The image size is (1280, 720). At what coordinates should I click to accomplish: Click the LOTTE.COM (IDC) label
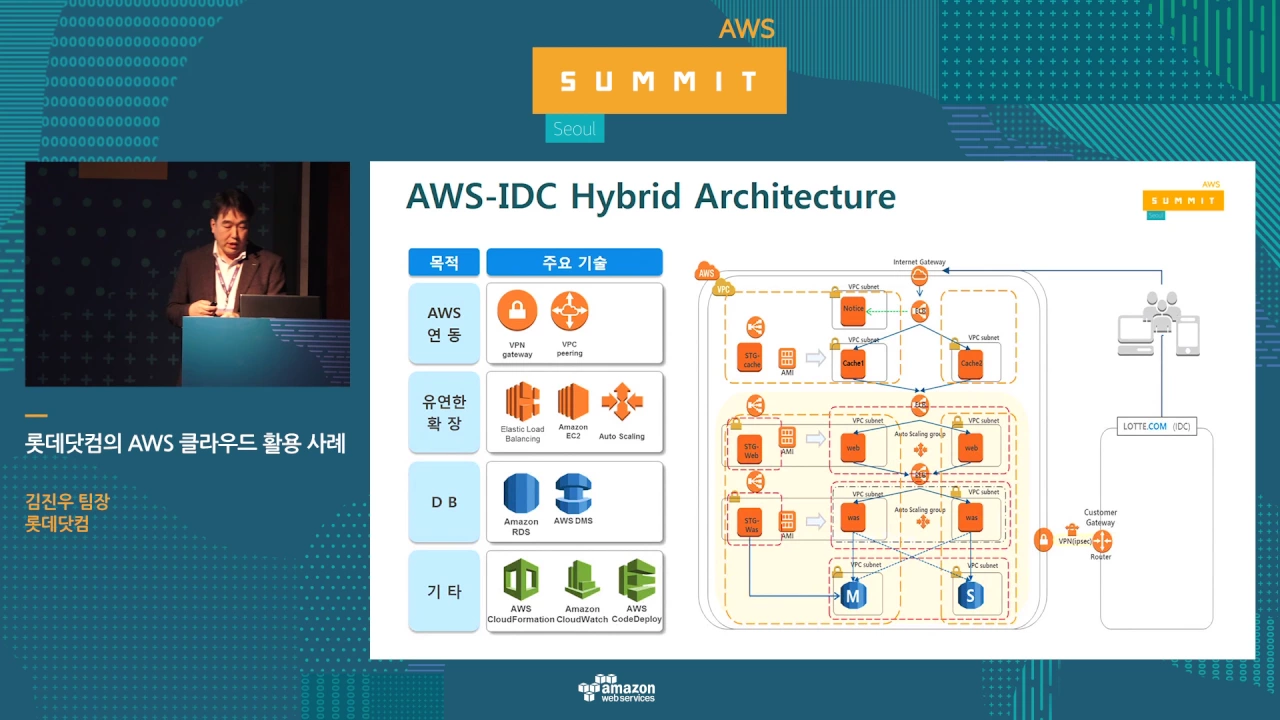(1155, 426)
